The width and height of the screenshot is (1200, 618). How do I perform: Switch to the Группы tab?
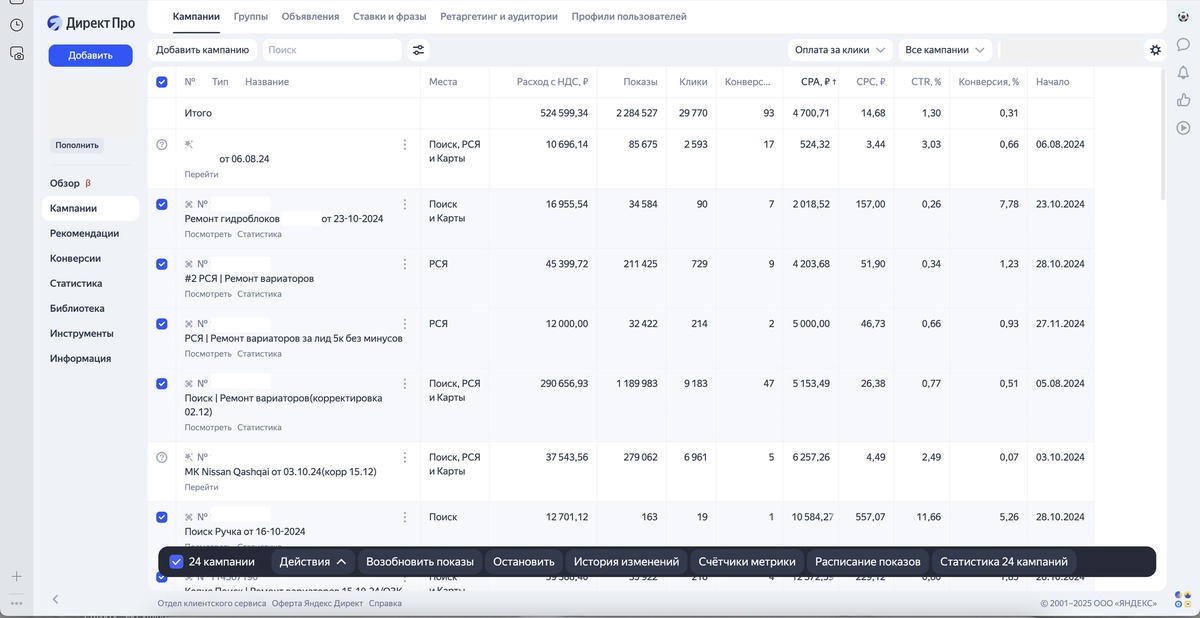(250, 17)
